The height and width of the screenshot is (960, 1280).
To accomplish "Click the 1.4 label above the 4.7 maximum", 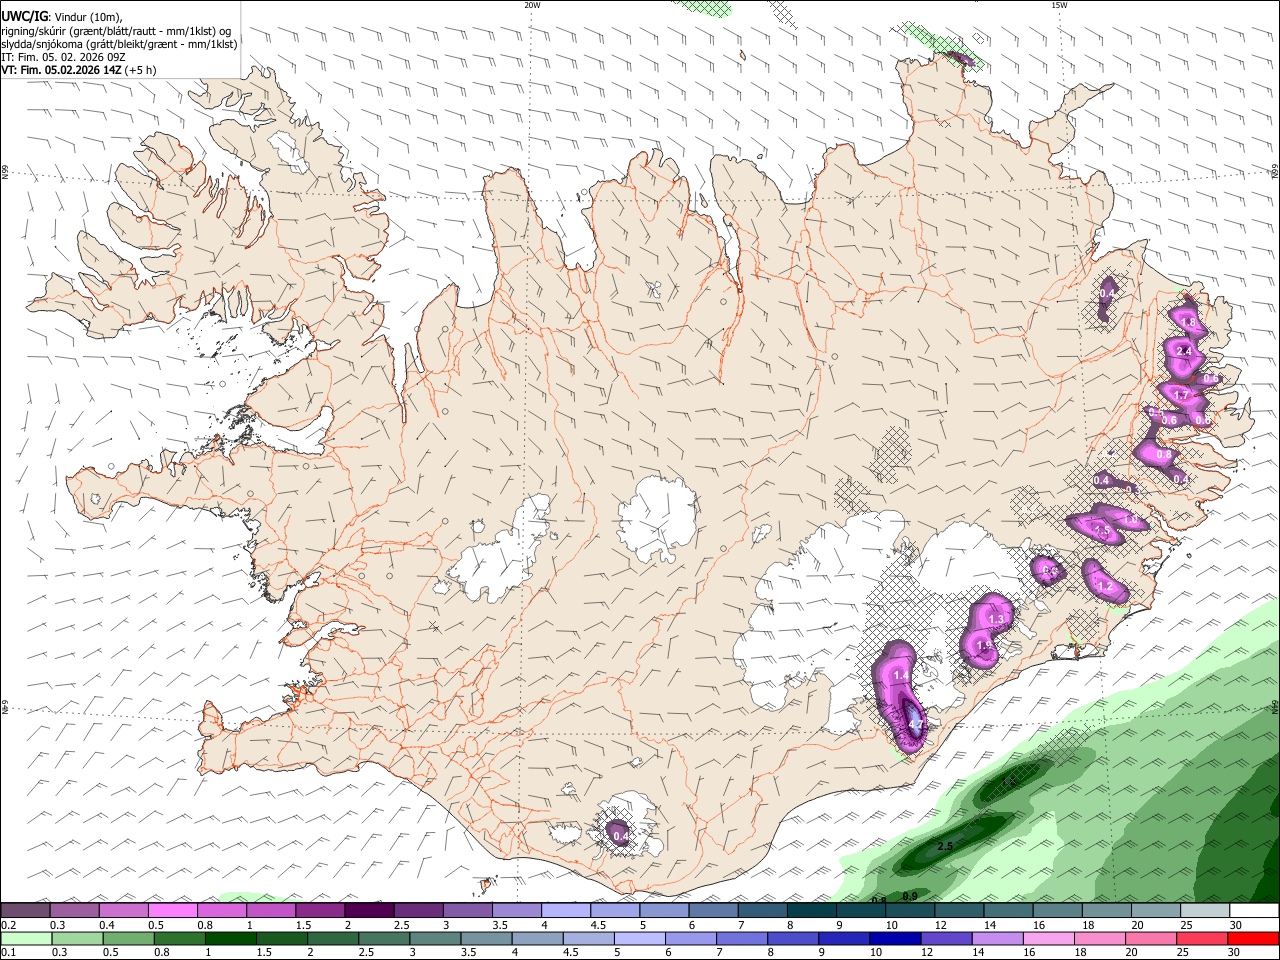I will pos(901,676).
